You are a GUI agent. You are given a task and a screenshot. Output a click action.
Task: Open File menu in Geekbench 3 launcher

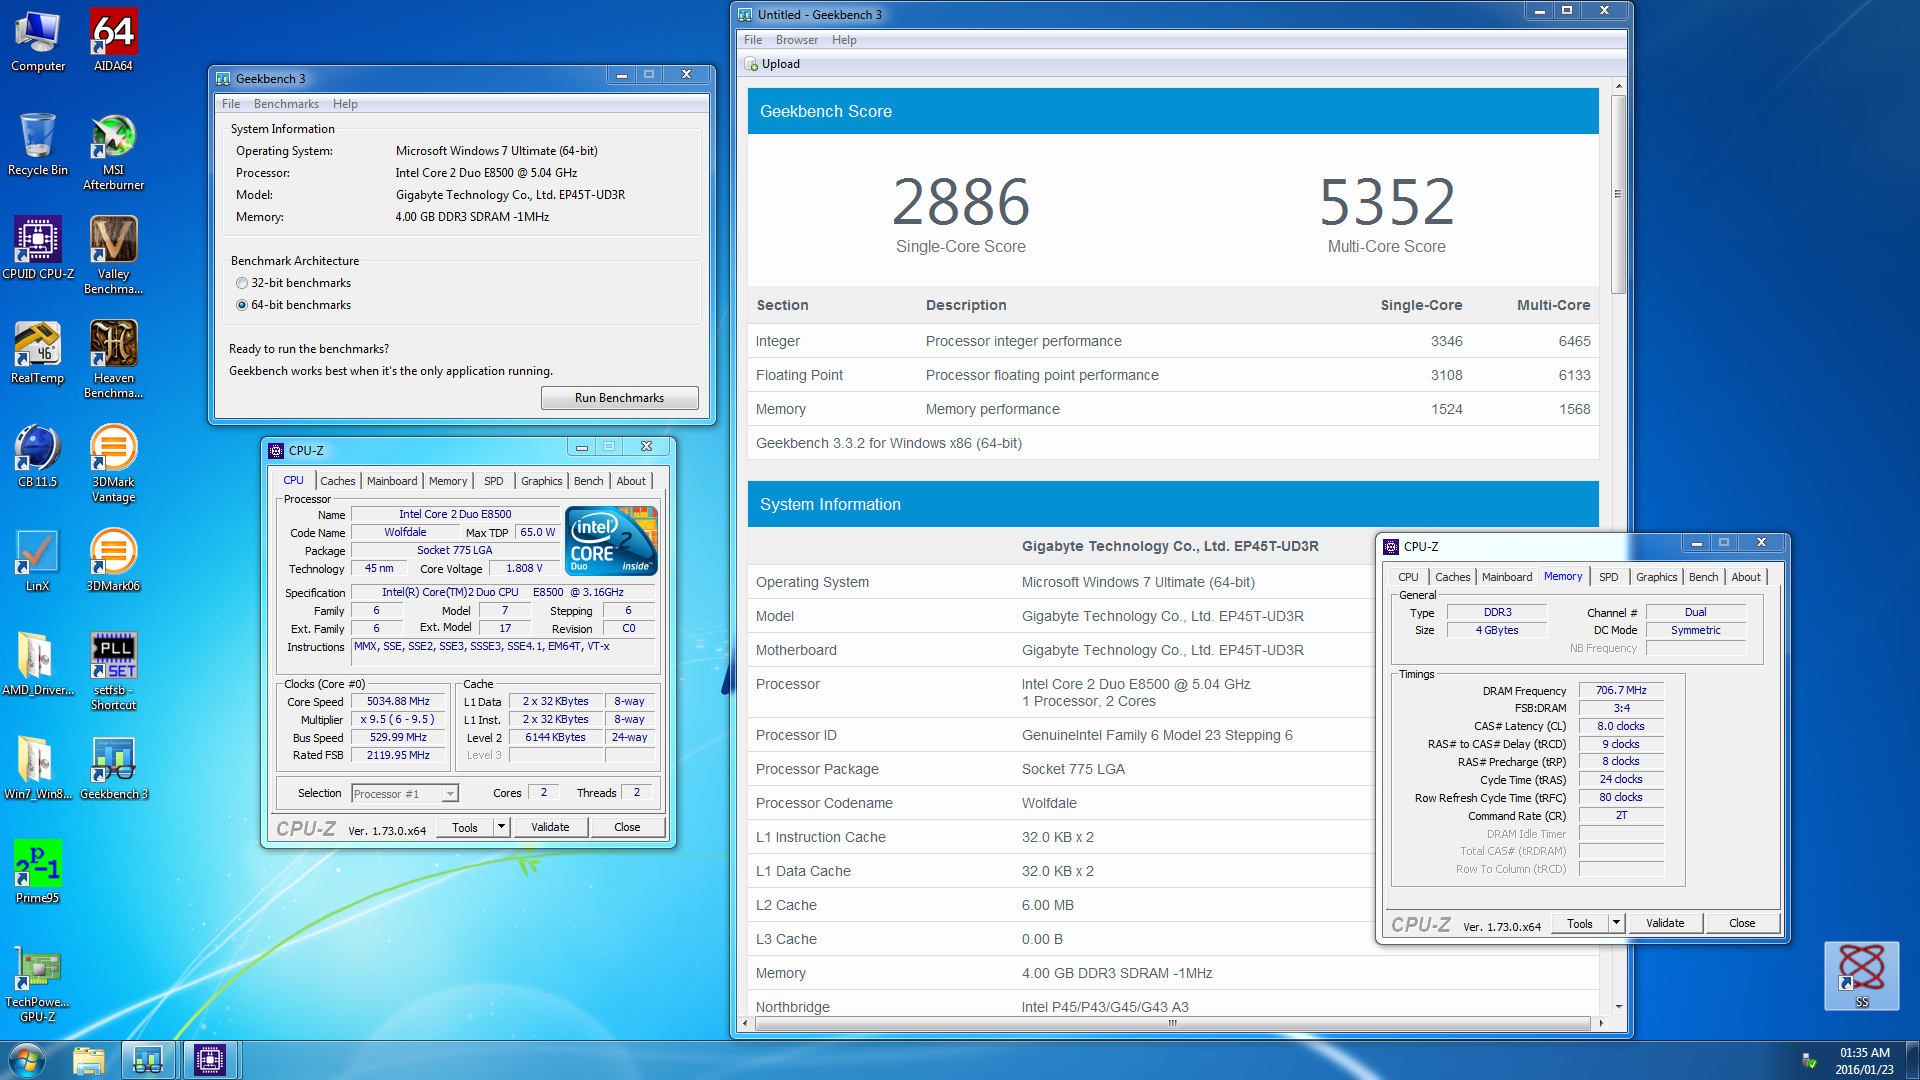tap(231, 104)
